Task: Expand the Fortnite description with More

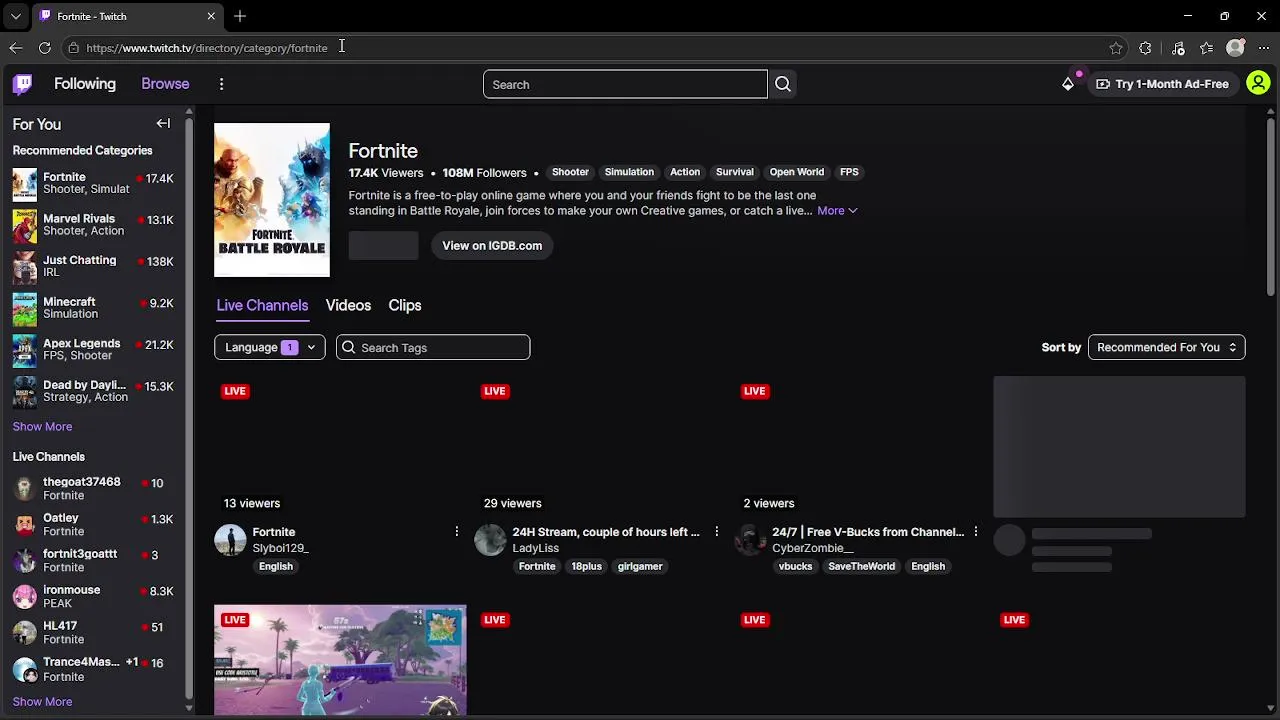Action: click(837, 211)
